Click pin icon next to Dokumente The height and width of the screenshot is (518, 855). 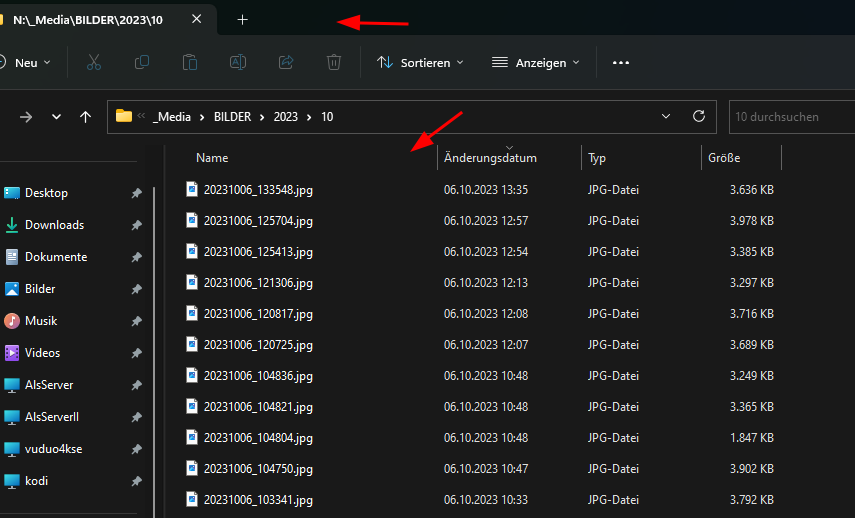click(x=136, y=257)
